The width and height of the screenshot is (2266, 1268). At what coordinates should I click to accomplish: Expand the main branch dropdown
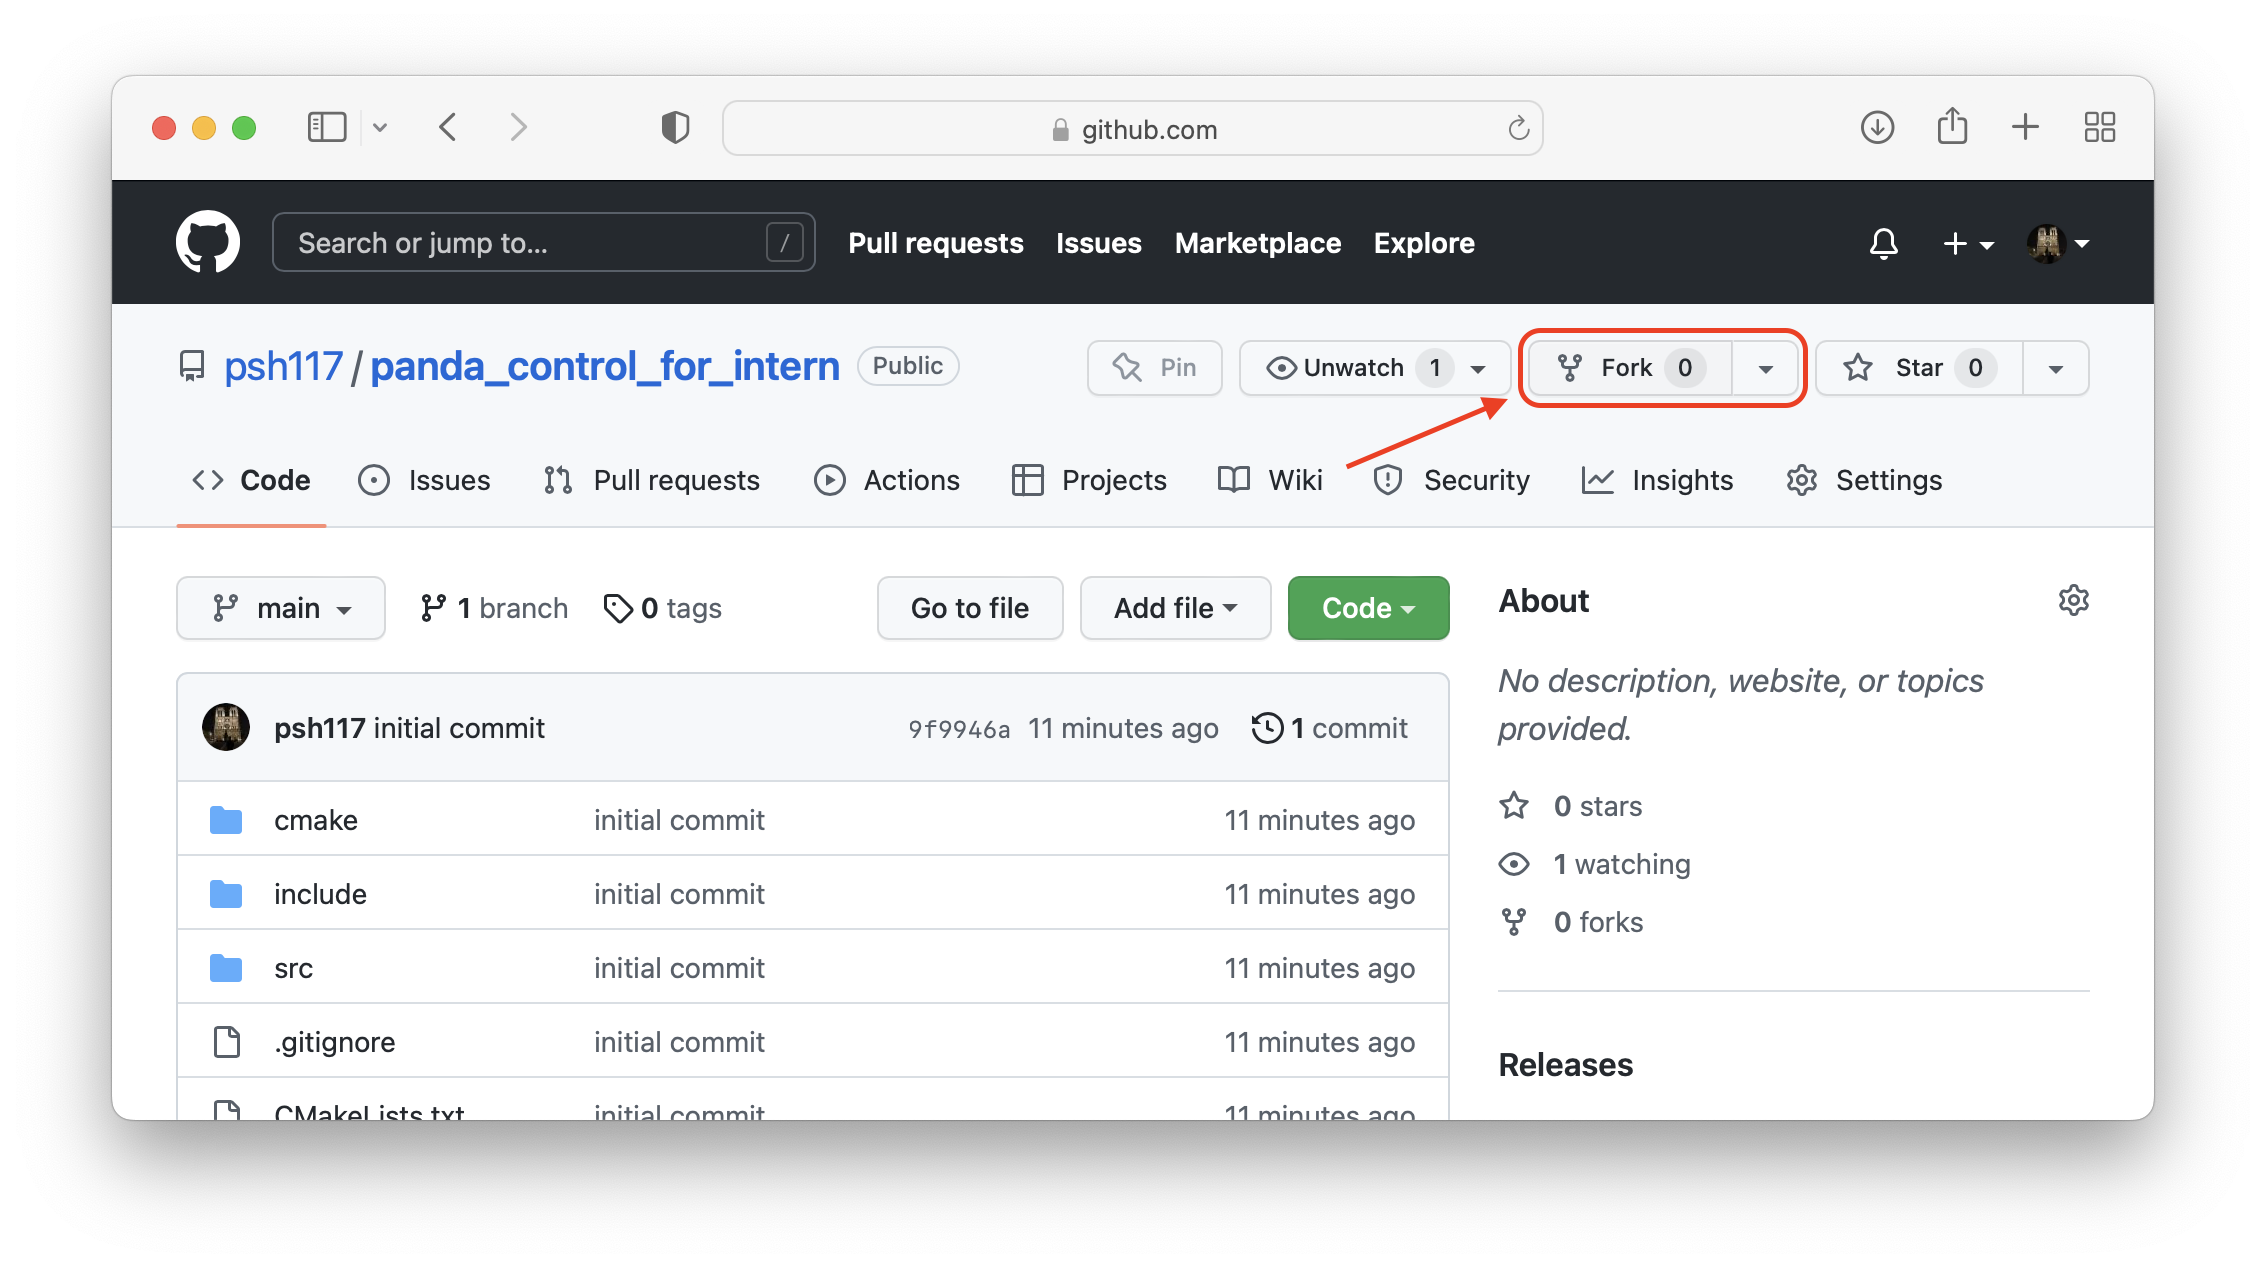pos(281,608)
